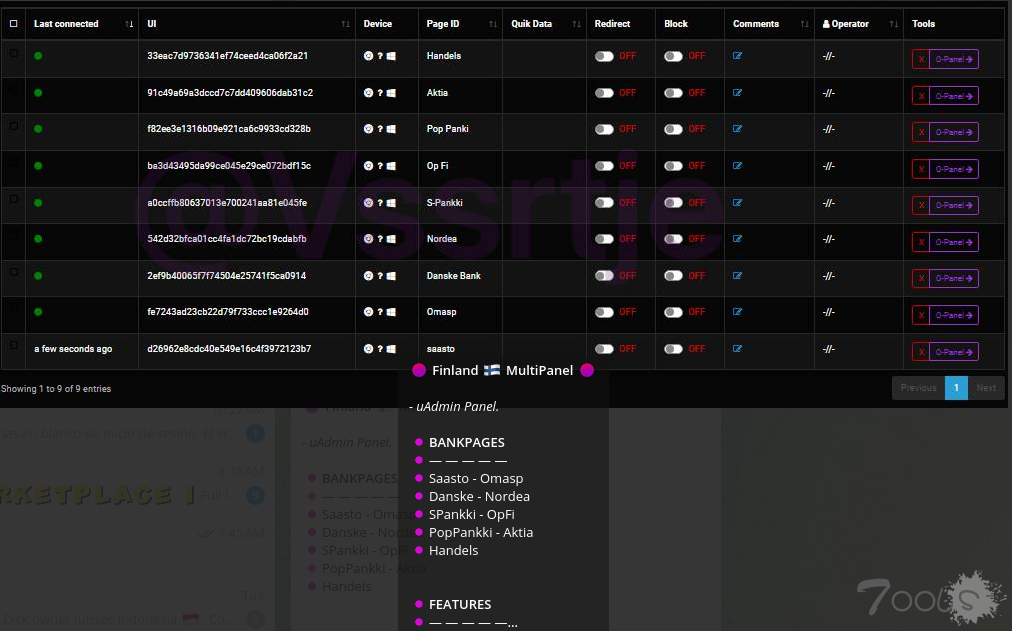The height and width of the screenshot is (631, 1012).
Task: Click Windows device icon in saasto row
Action: point(391,349)
